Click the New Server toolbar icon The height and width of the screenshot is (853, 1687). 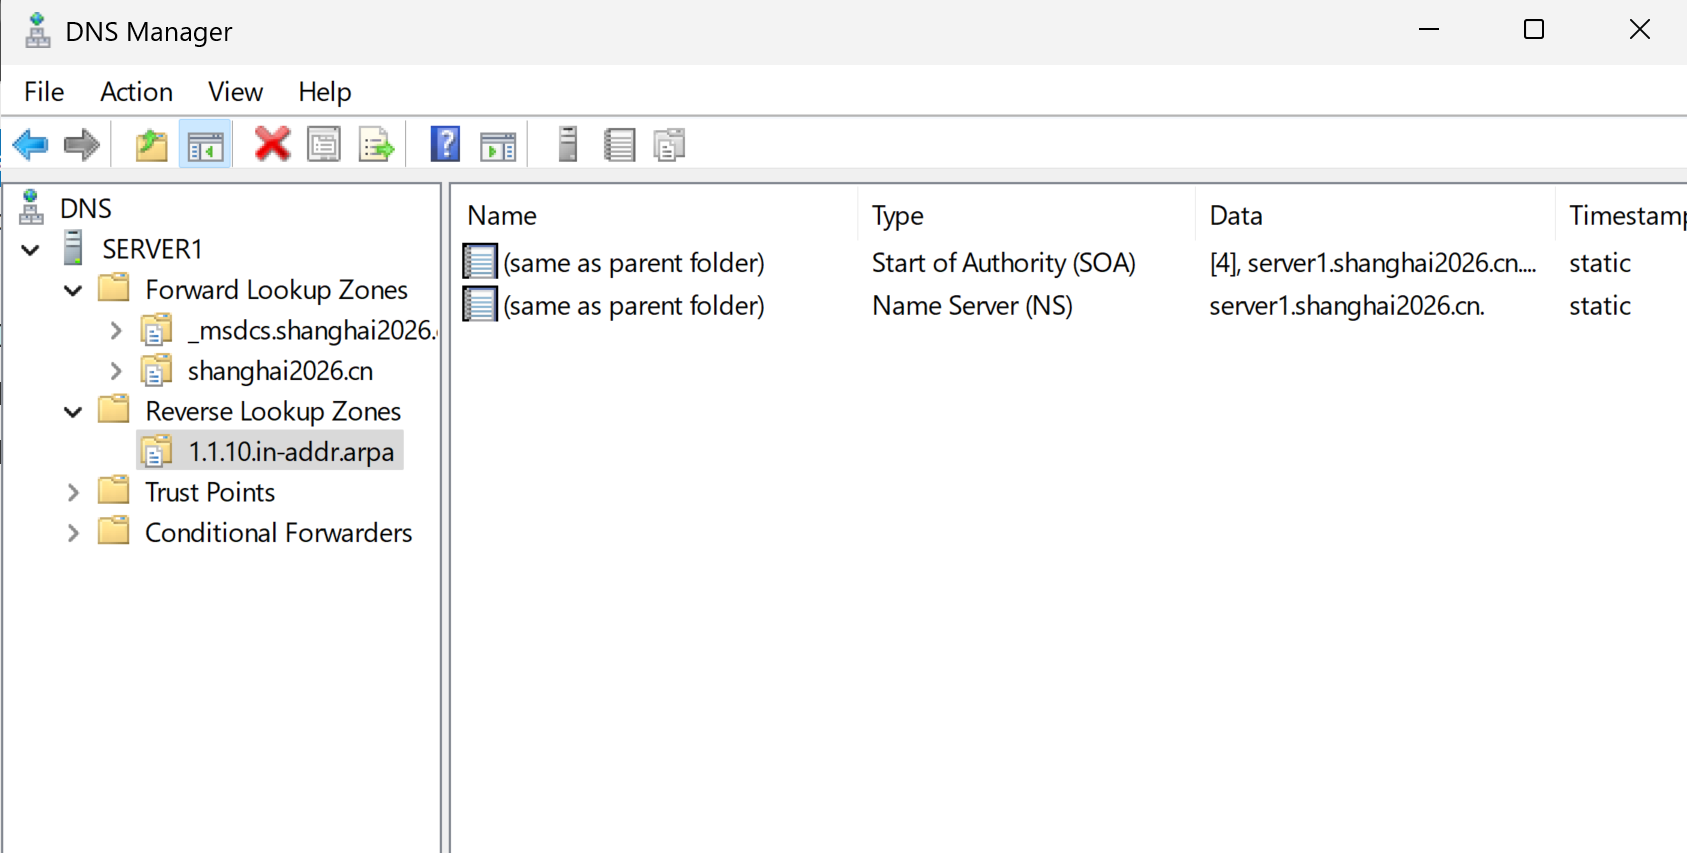(x=568, y=144)
